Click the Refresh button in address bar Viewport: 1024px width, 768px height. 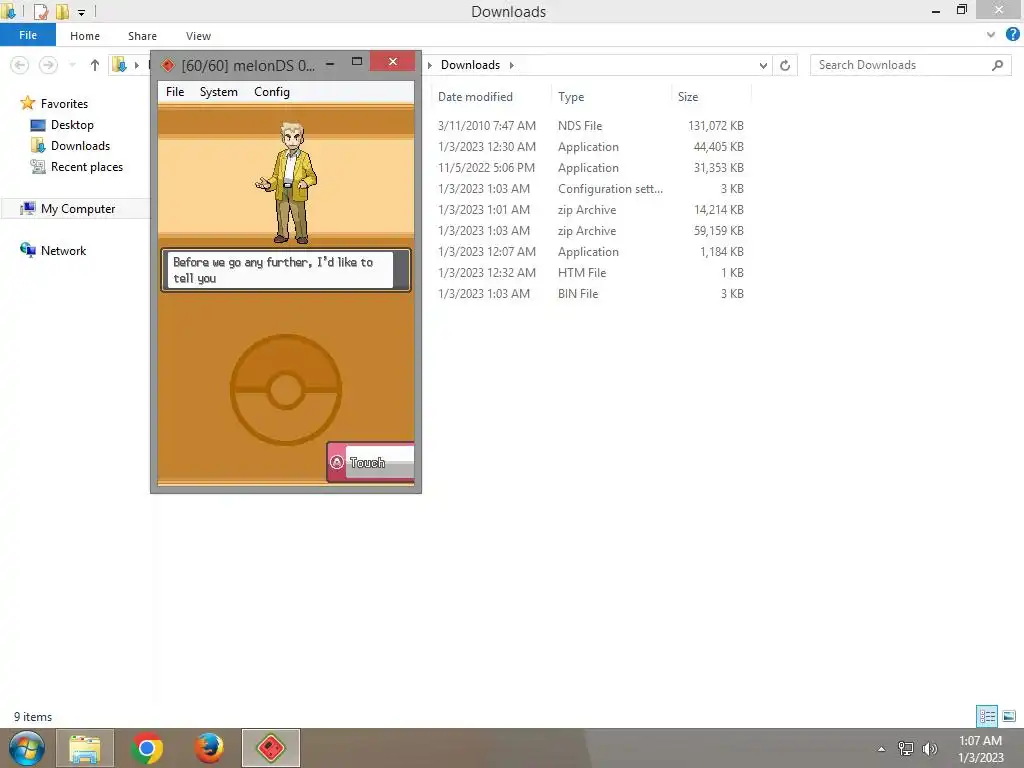(785, 65)
